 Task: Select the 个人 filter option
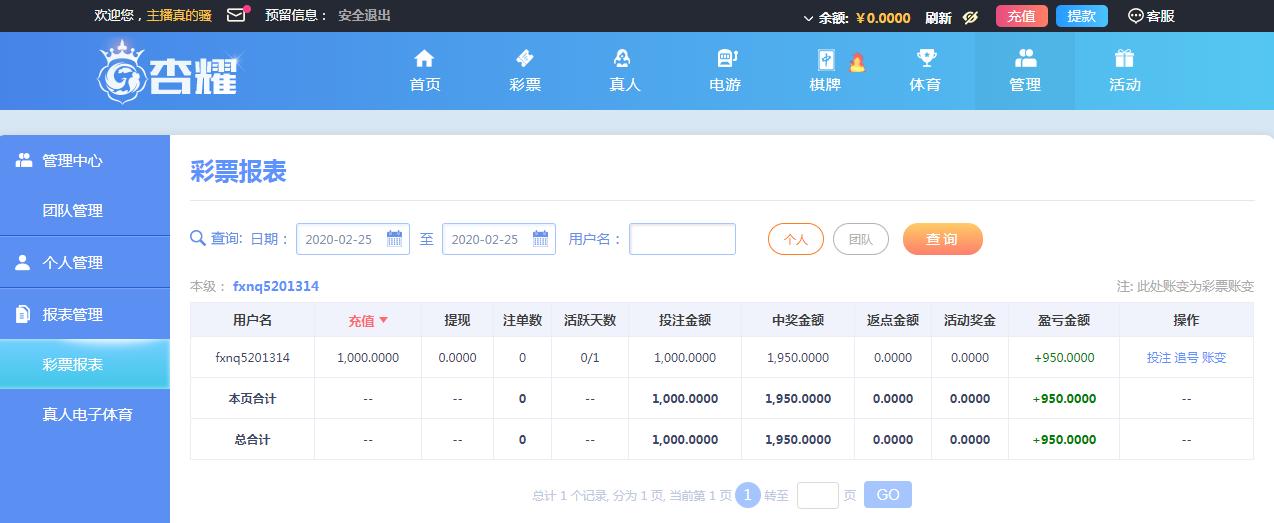coord(795,240)
